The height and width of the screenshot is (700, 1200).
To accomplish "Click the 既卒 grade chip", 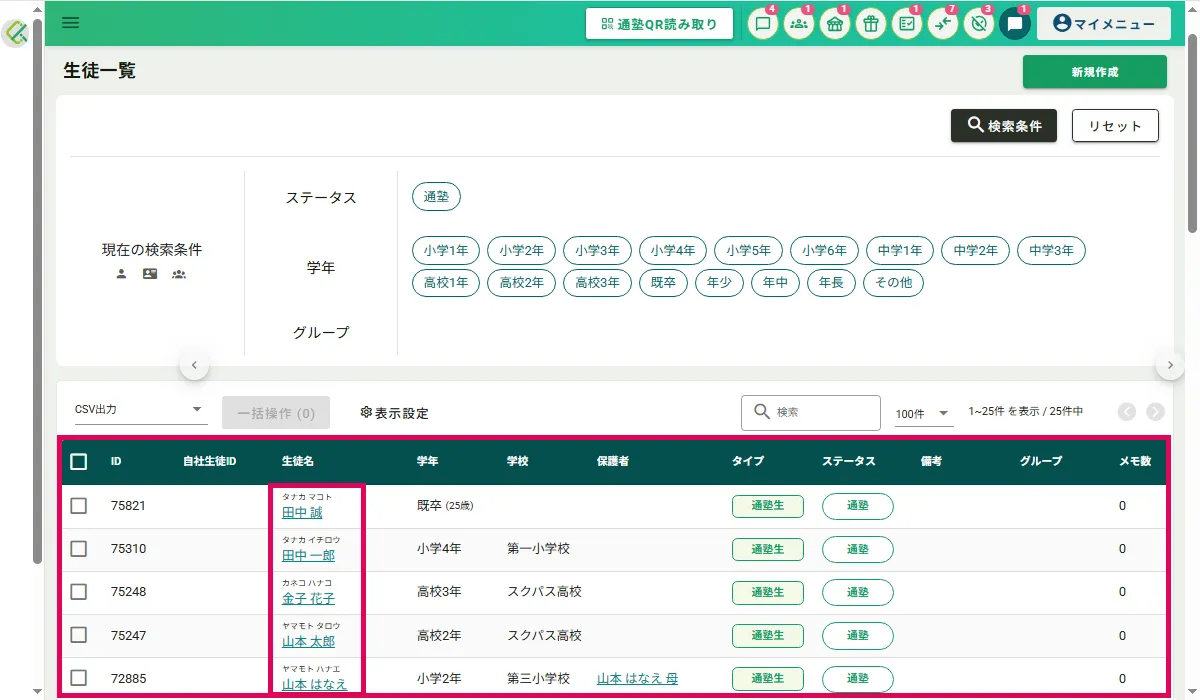I will pyautogui.click(x=663, y=283).
